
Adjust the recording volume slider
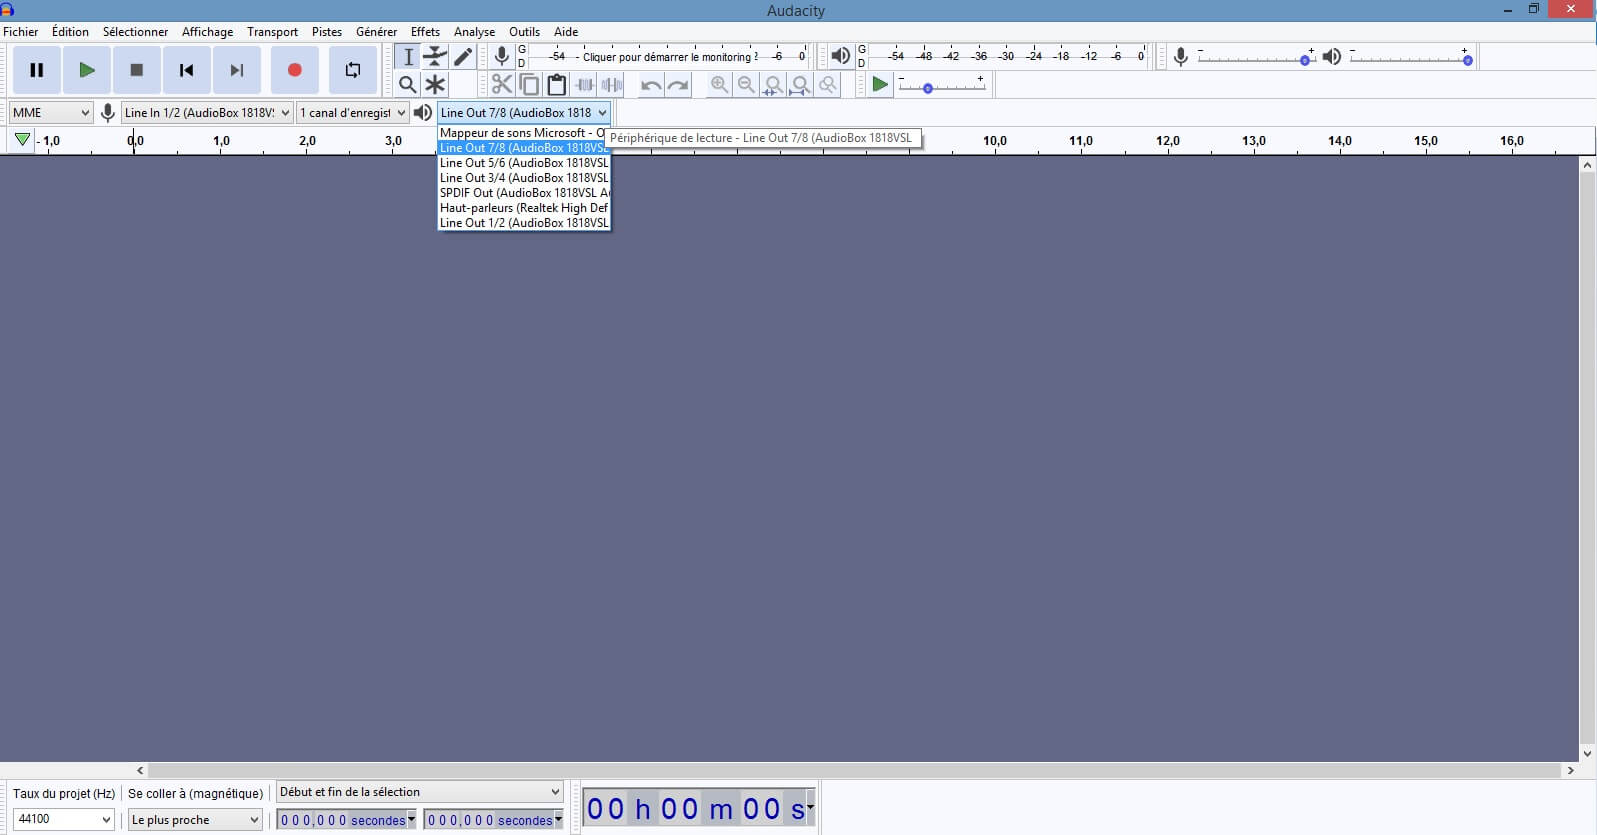(1256, 58)
